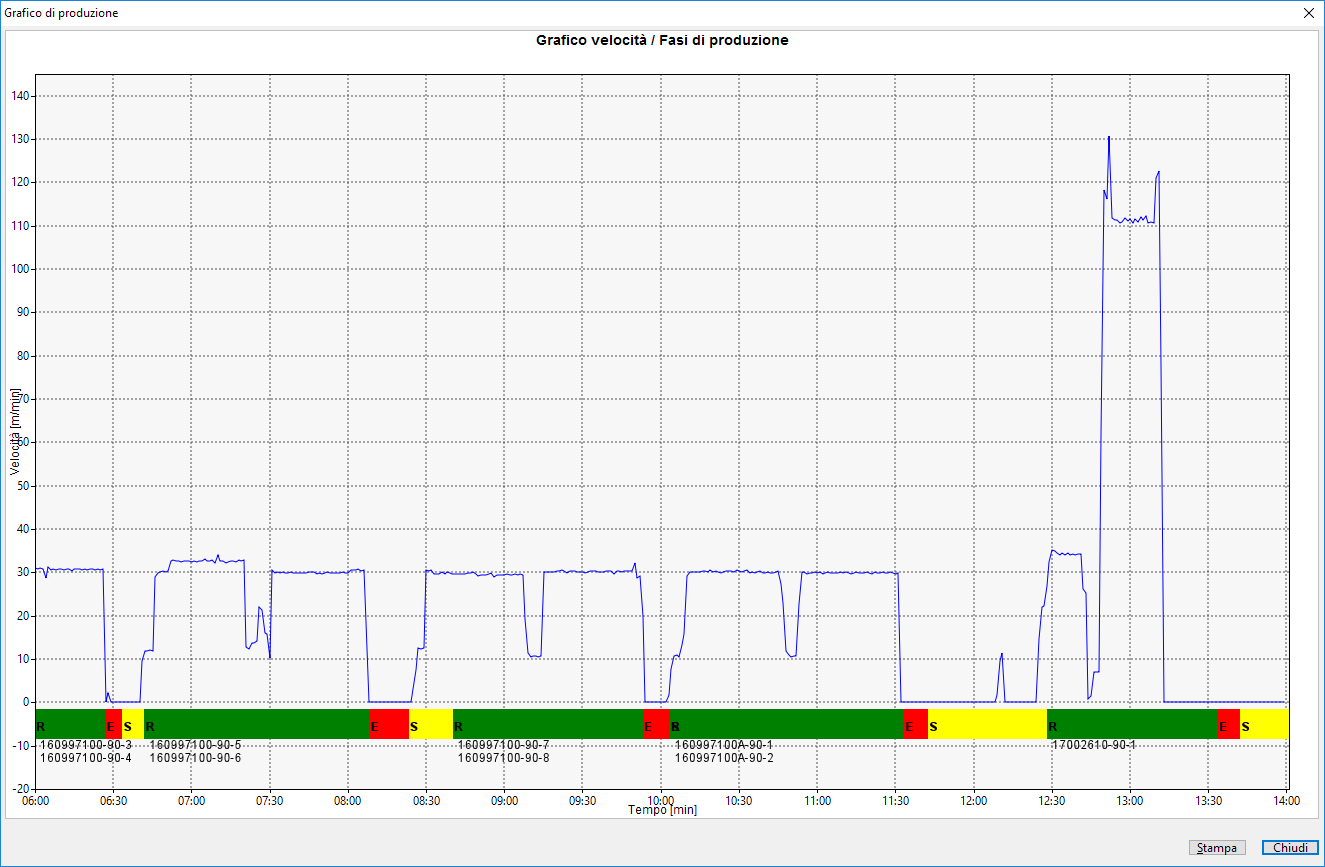Close the Grafico di produzione window
1325x867 pixels.
1309,13
